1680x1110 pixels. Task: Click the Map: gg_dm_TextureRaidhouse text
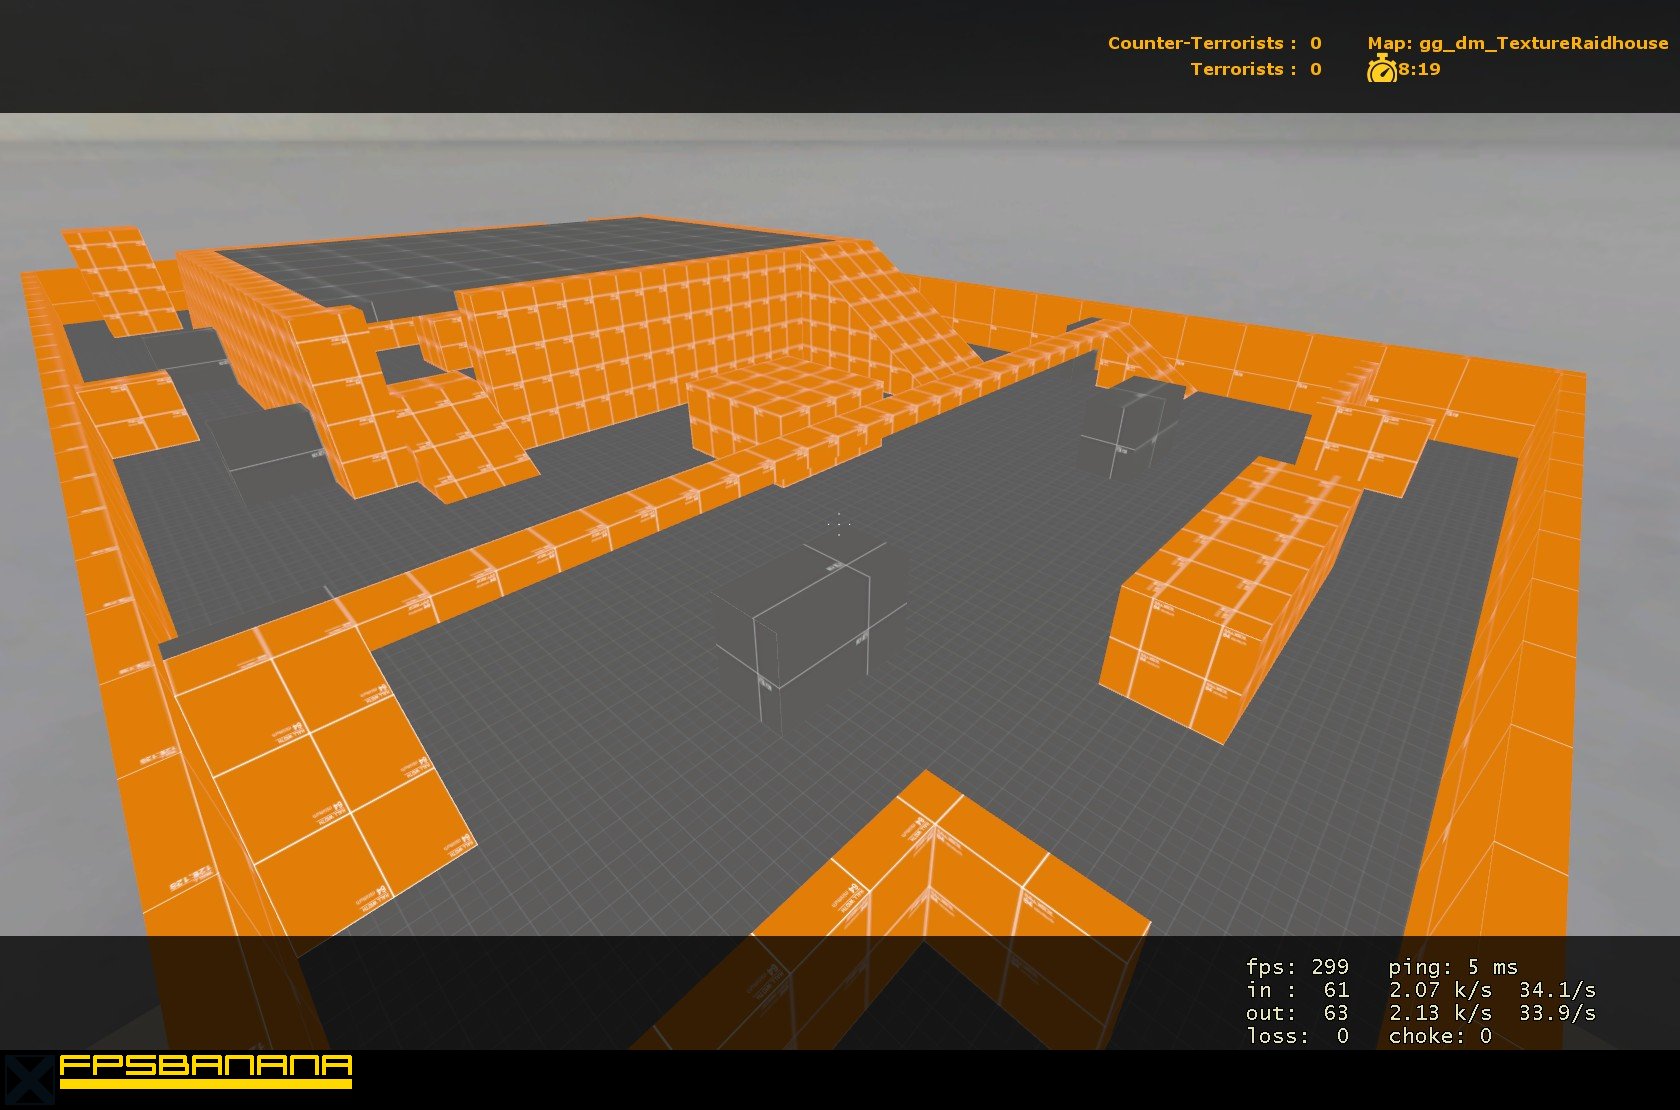(1517, 43)
